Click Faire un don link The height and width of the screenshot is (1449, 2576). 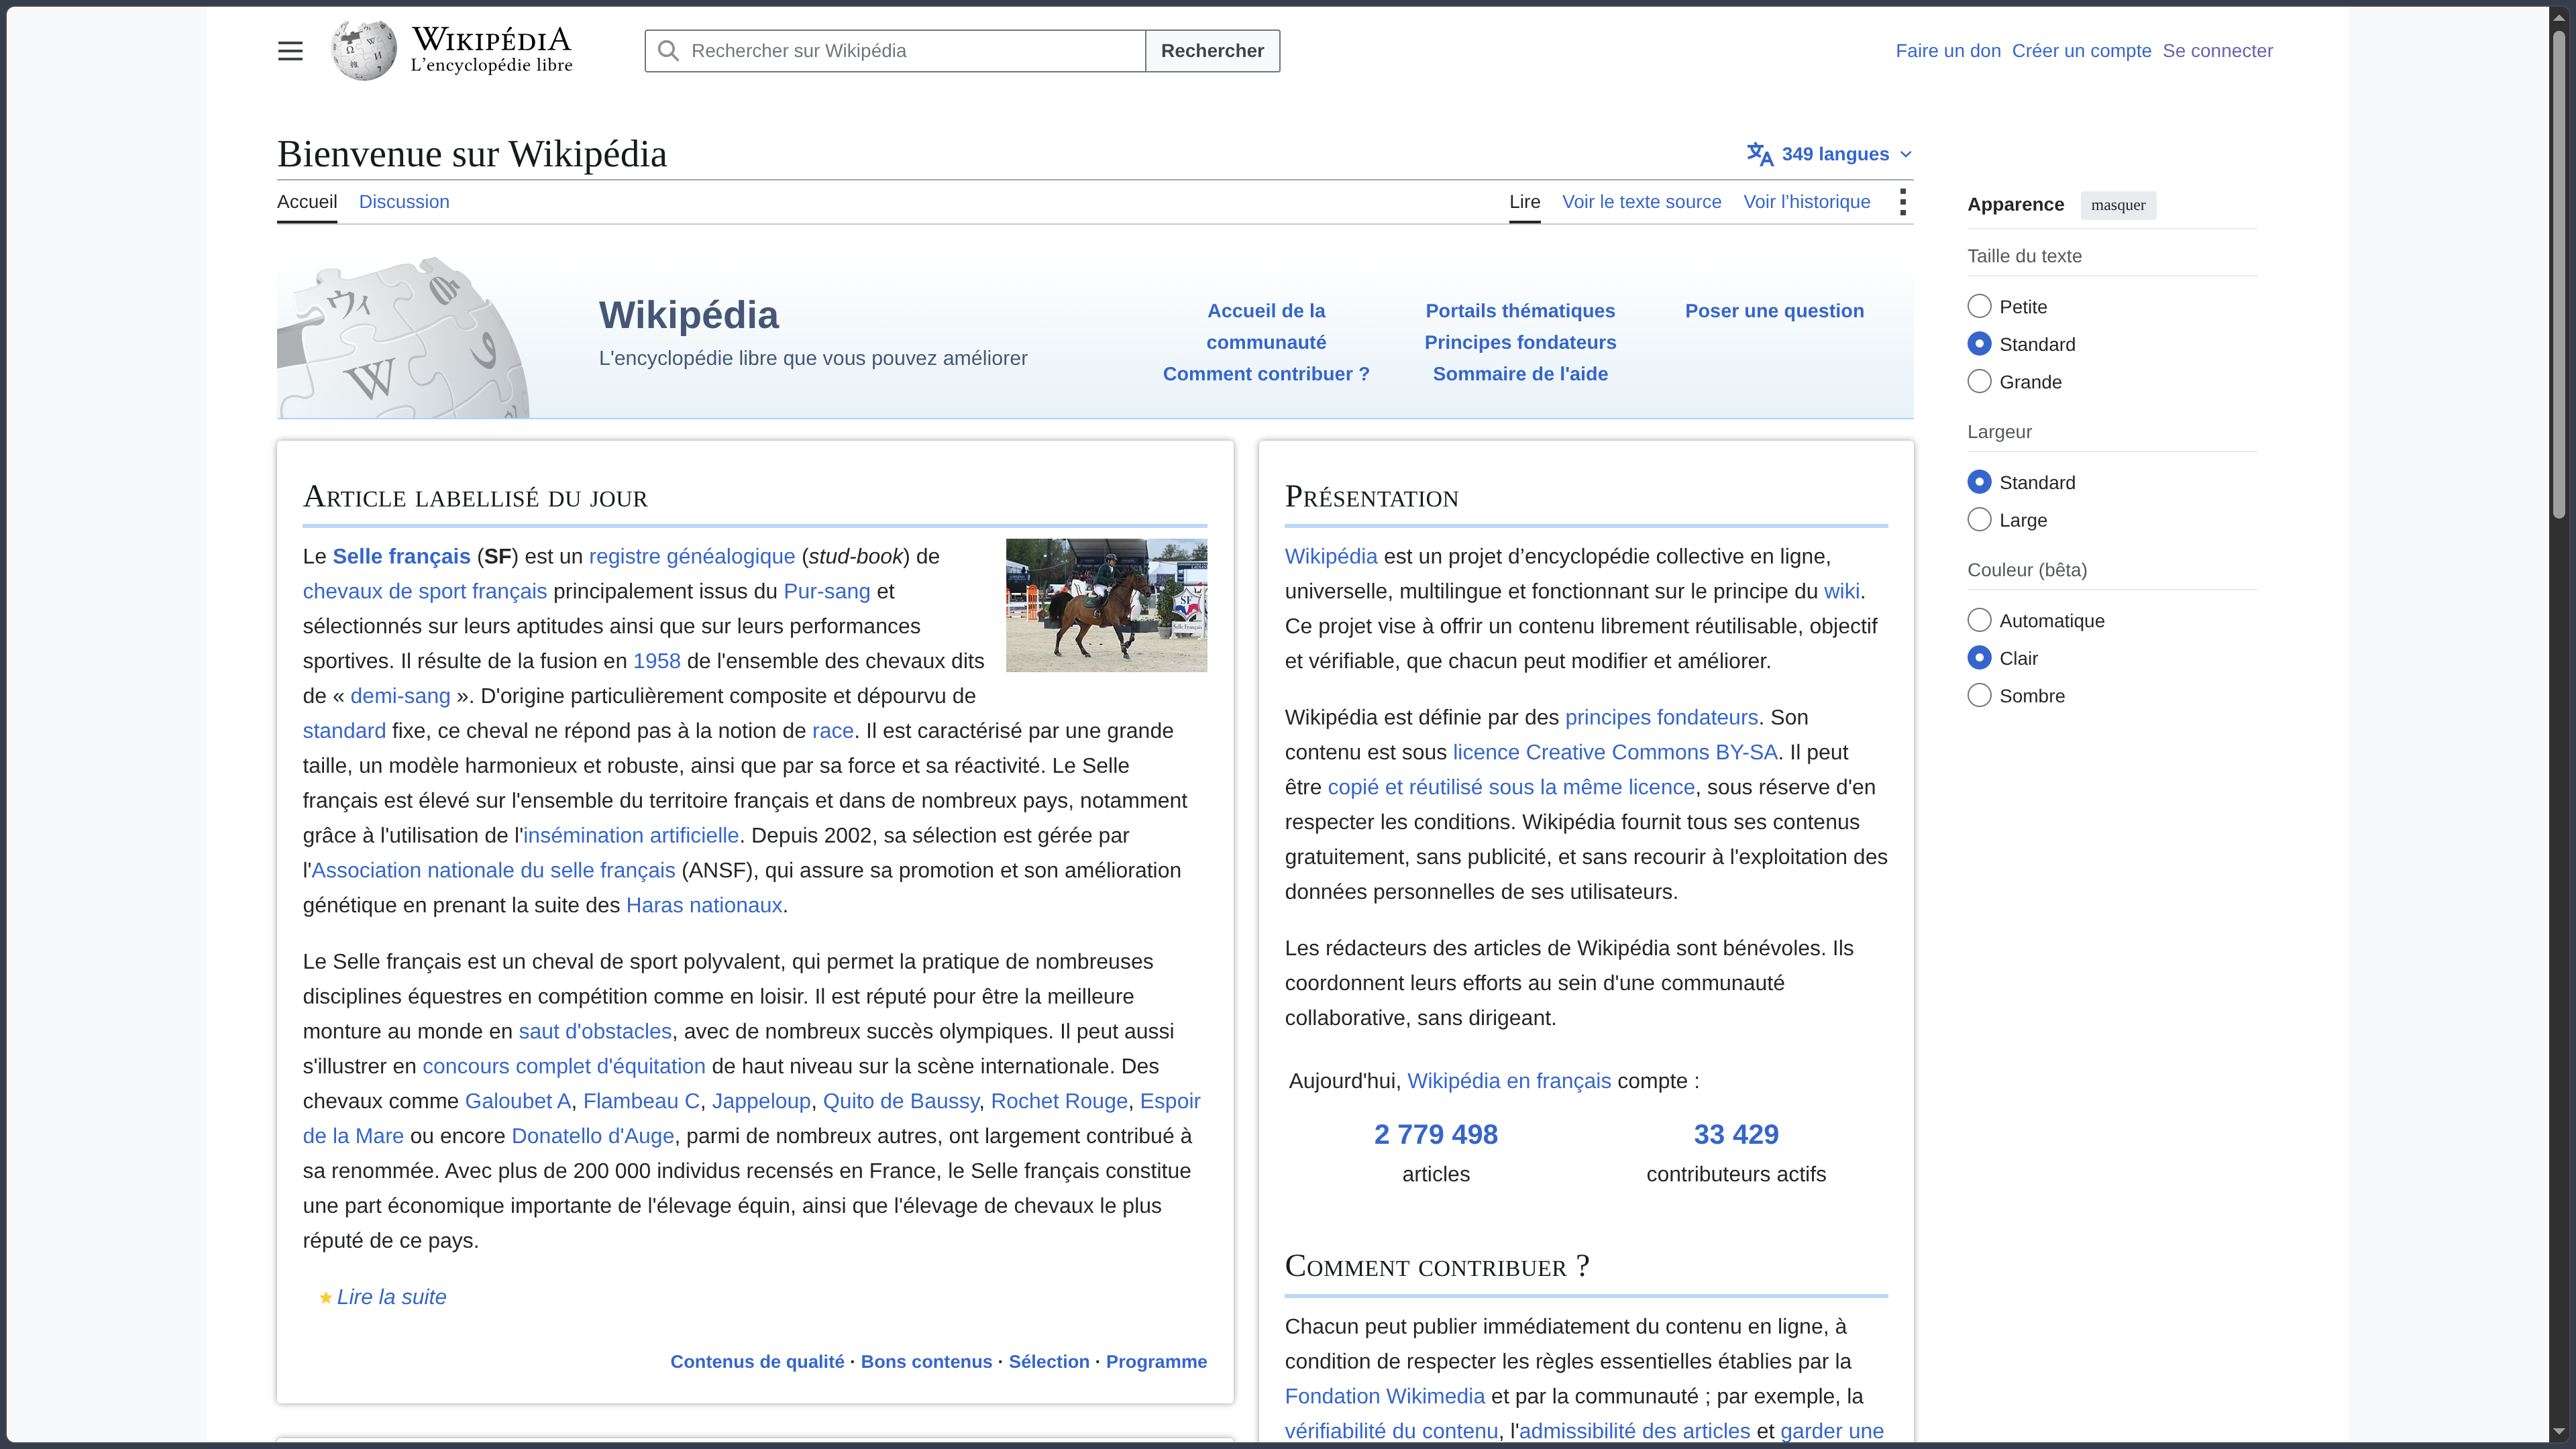[x=1948, y=51]
